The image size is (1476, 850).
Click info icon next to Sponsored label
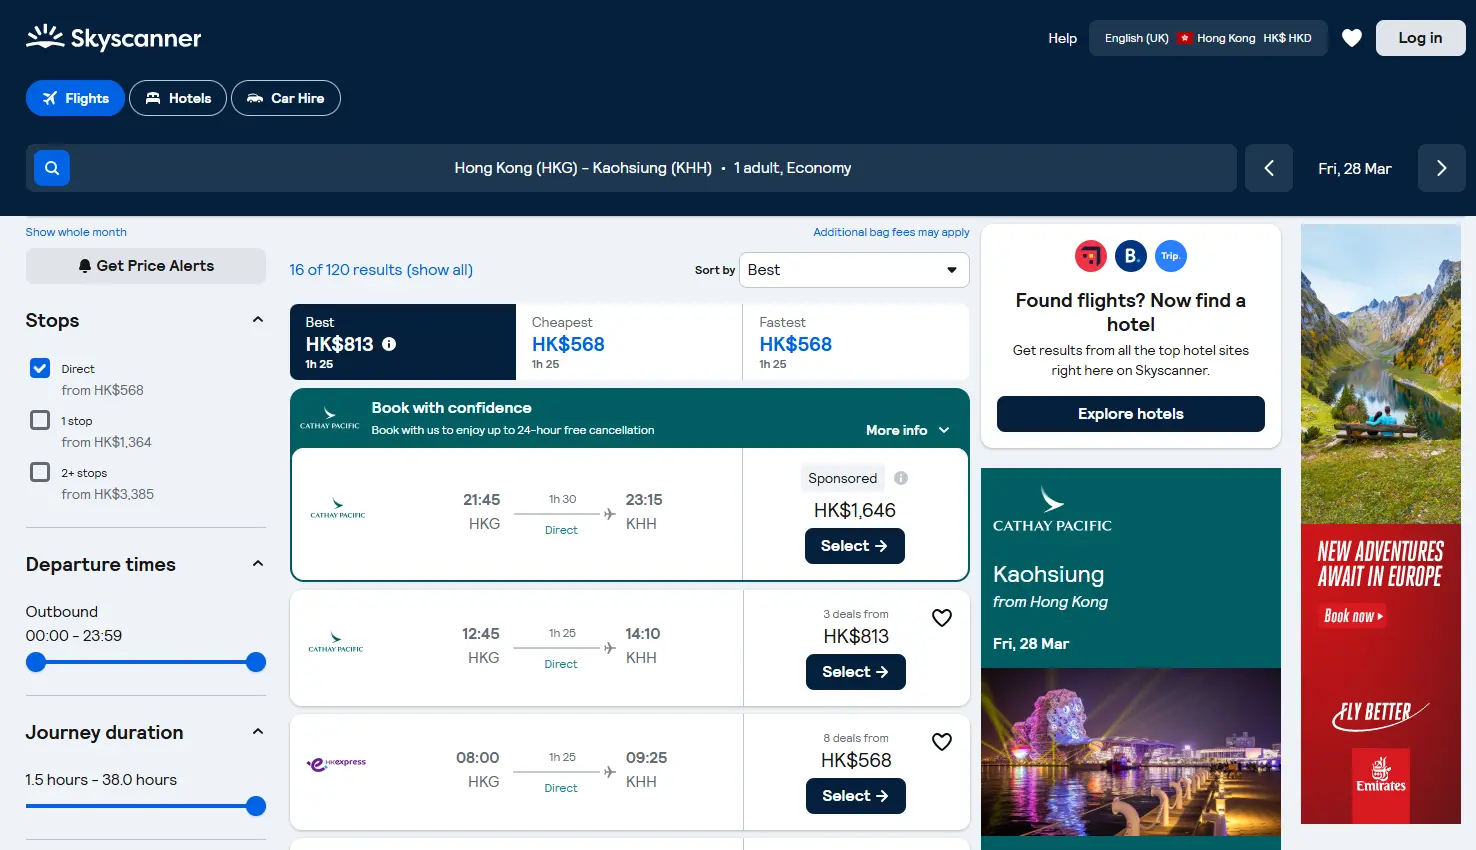(901, 478)
